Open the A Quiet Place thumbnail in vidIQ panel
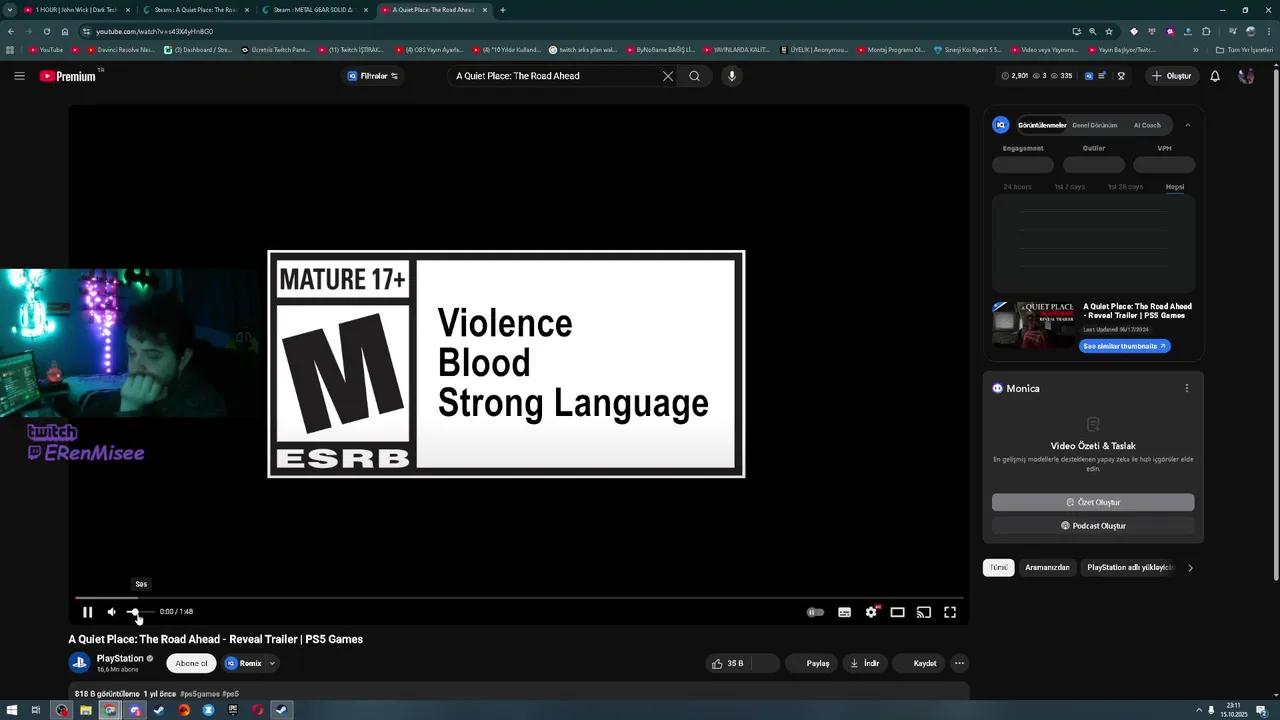 [1033, 324]
